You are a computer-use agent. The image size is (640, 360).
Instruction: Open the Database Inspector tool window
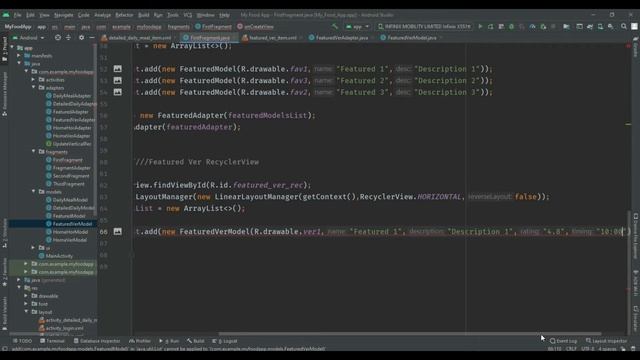[x=97, y=341]
